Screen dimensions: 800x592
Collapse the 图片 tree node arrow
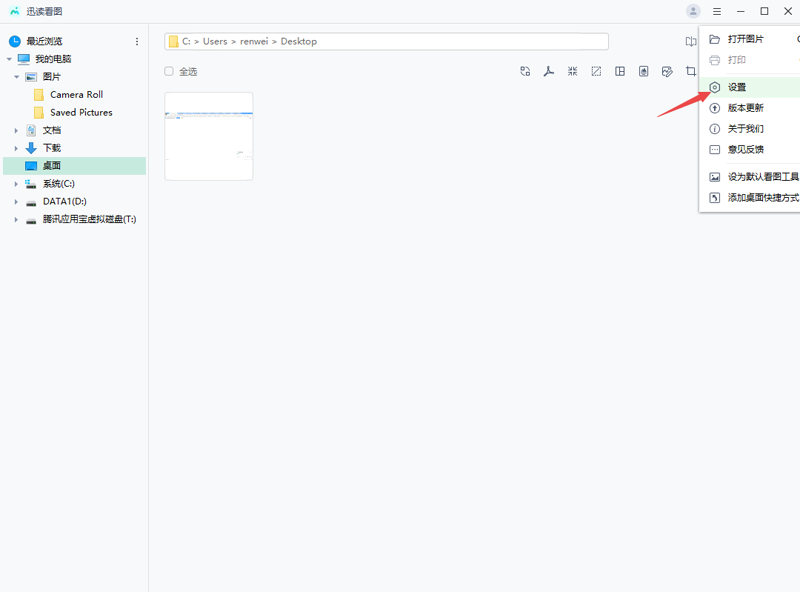click(16, 77)
